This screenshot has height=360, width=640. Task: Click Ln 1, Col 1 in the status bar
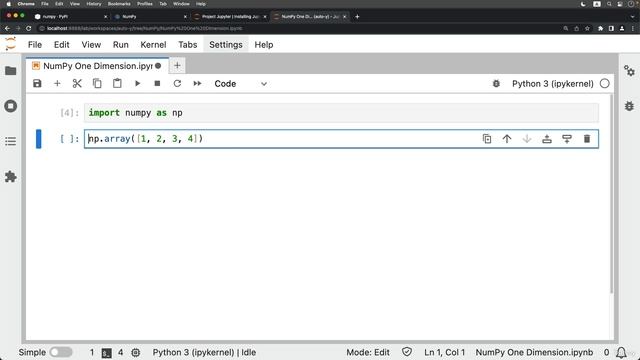pyautogui.click(x=444, y=352)
